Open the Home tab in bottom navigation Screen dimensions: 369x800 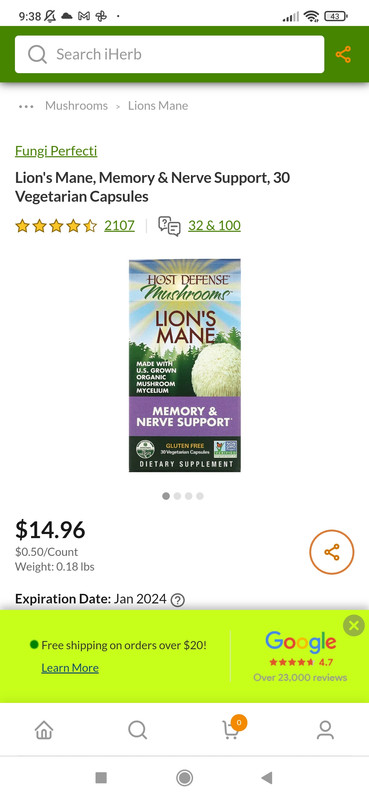(x=44, y=730)
